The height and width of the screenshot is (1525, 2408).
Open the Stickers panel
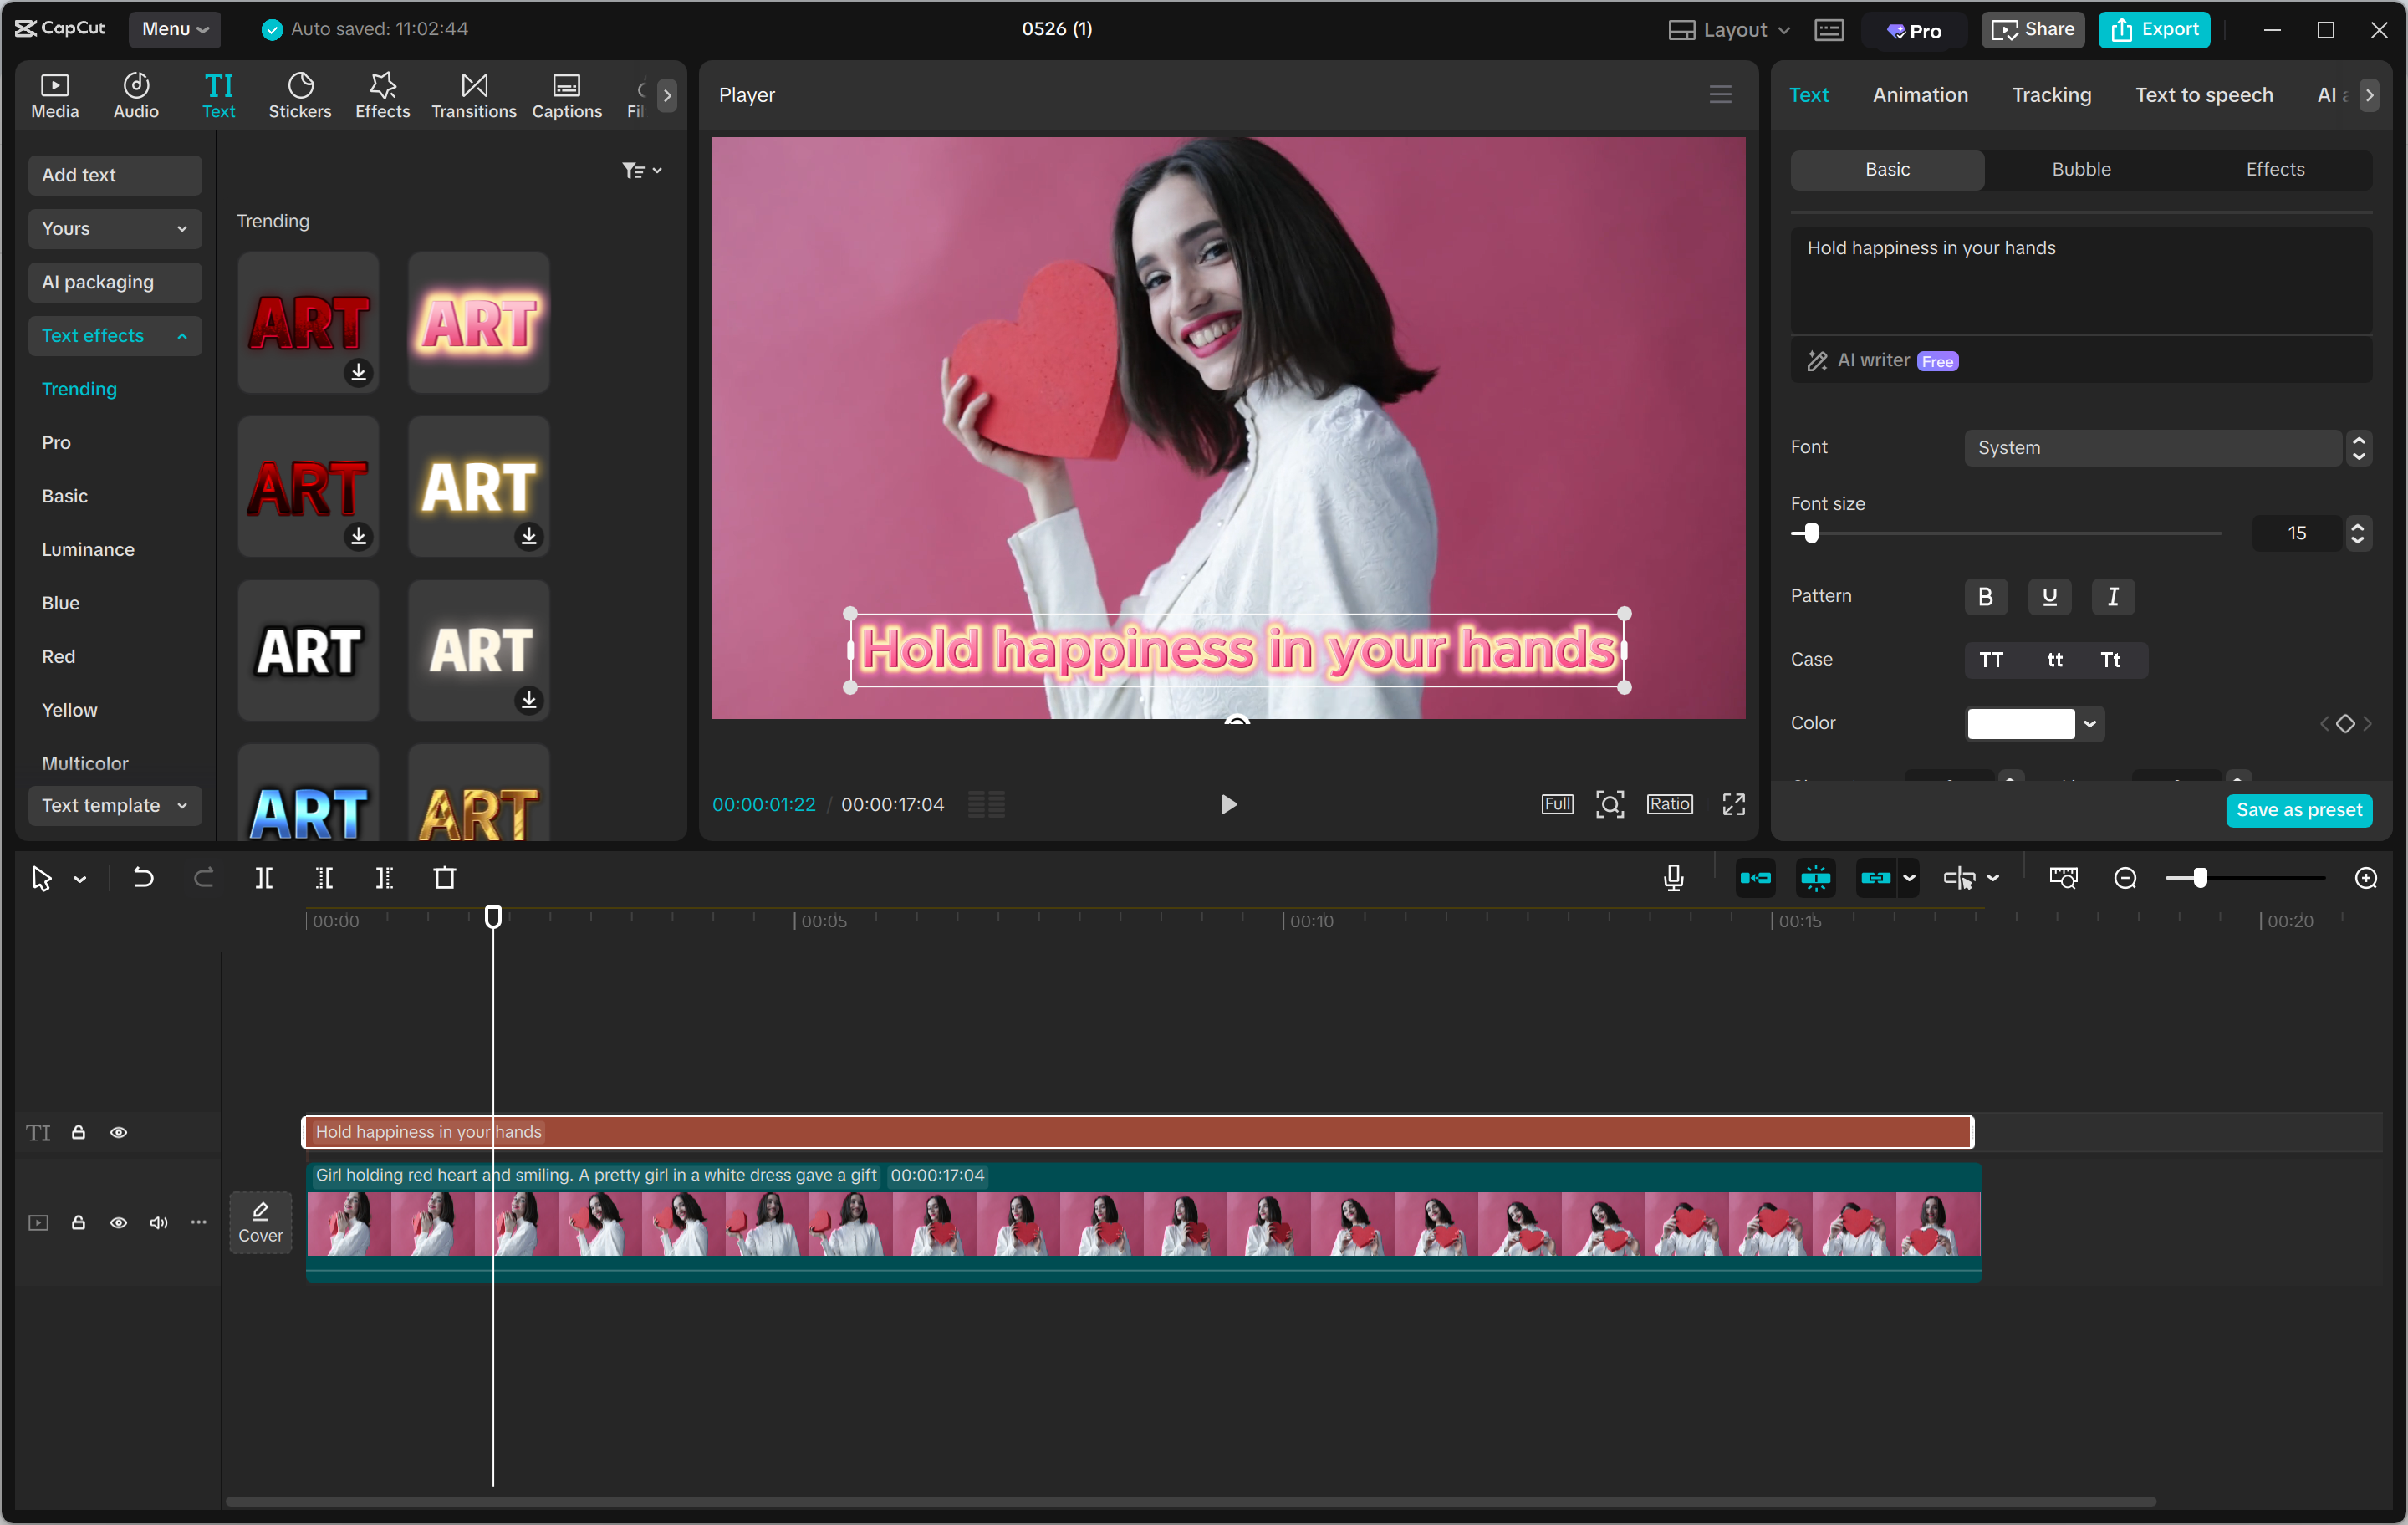(x=300, y=94)
